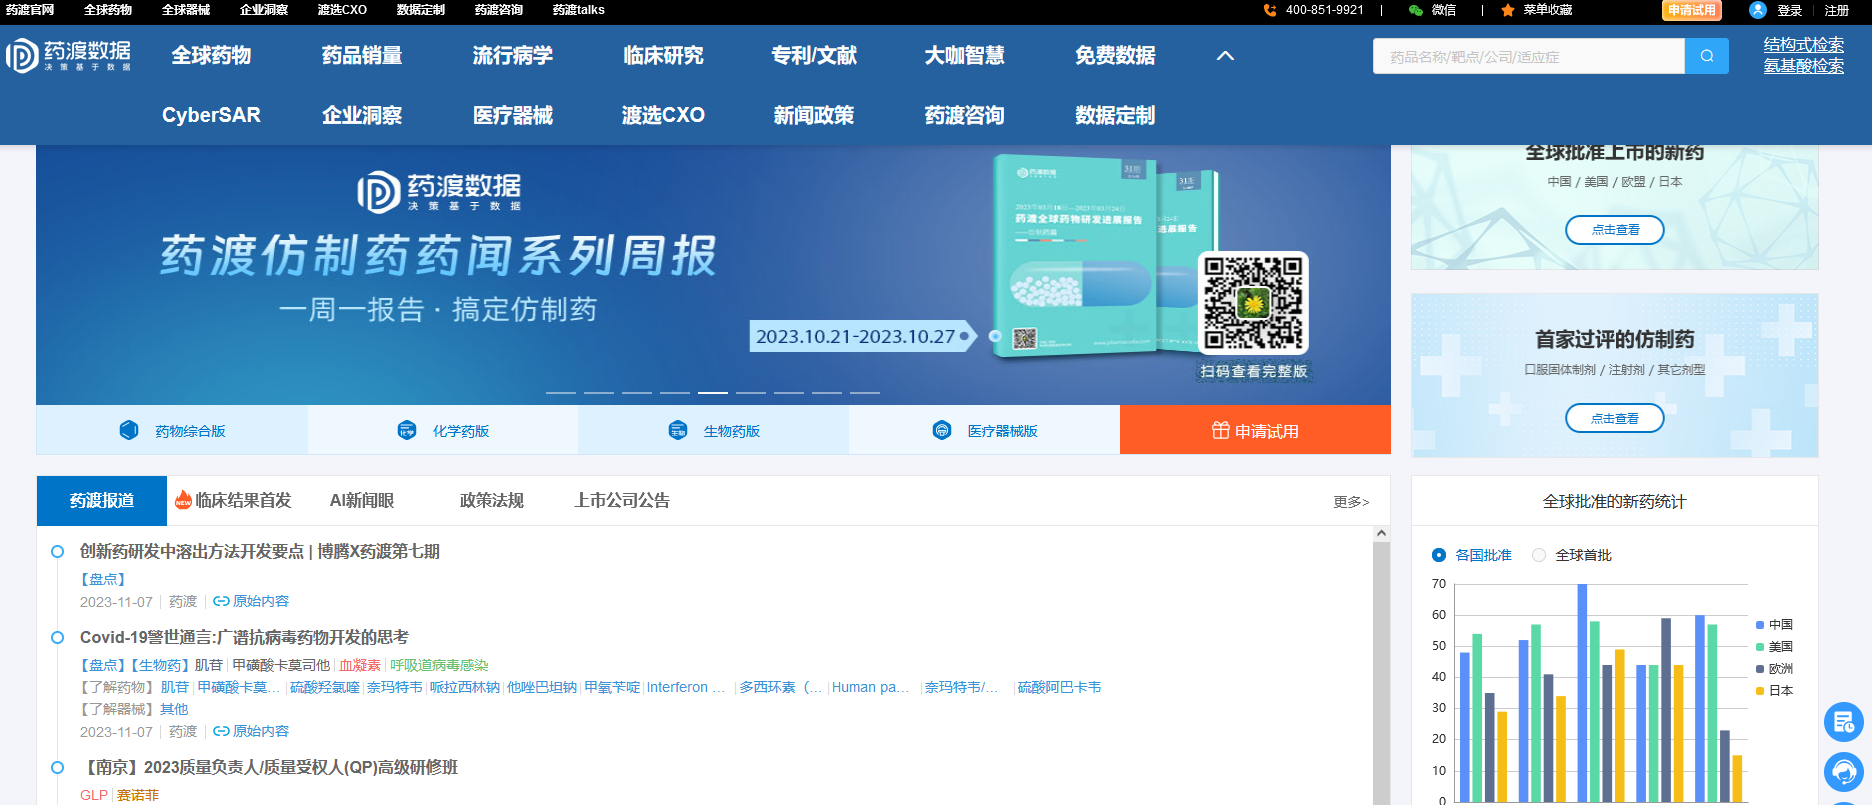
Task: Click the 呼吸道病毒感染 tag
Action: pyautogui.click(x=439, y=665)
